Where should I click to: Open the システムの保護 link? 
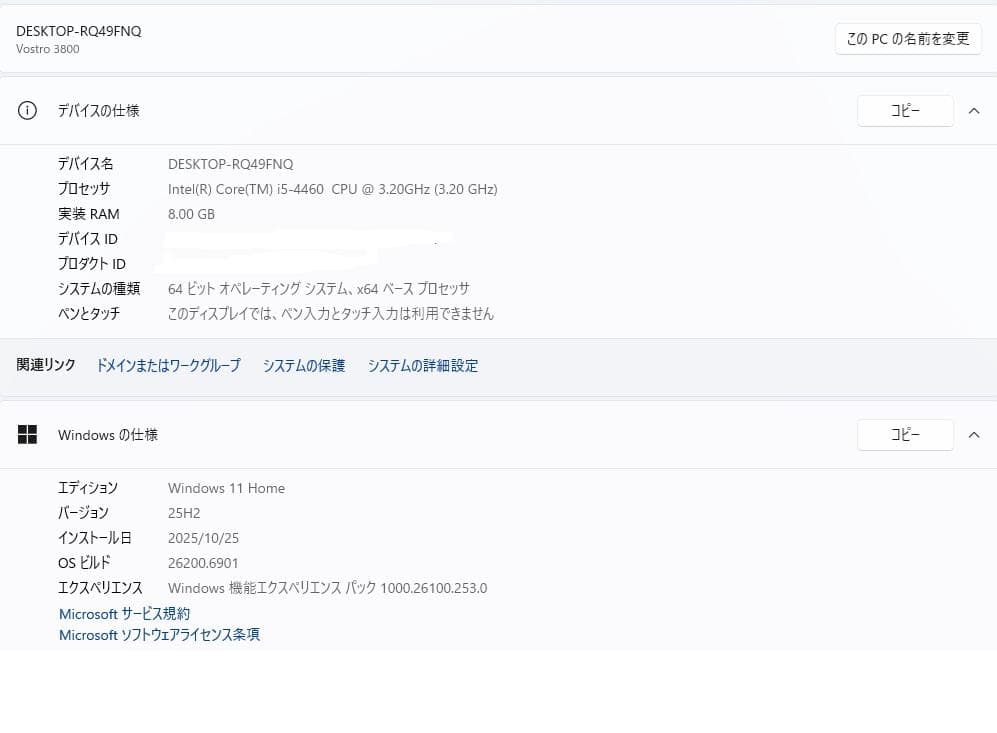point(303,366)
